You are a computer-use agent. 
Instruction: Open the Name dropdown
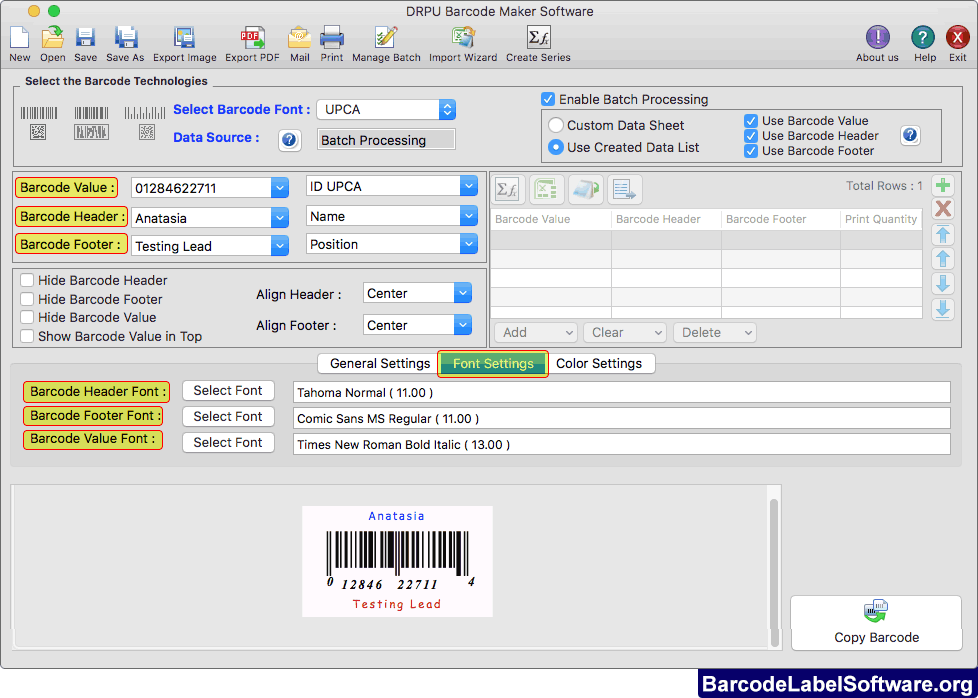[x=469, y=216]
